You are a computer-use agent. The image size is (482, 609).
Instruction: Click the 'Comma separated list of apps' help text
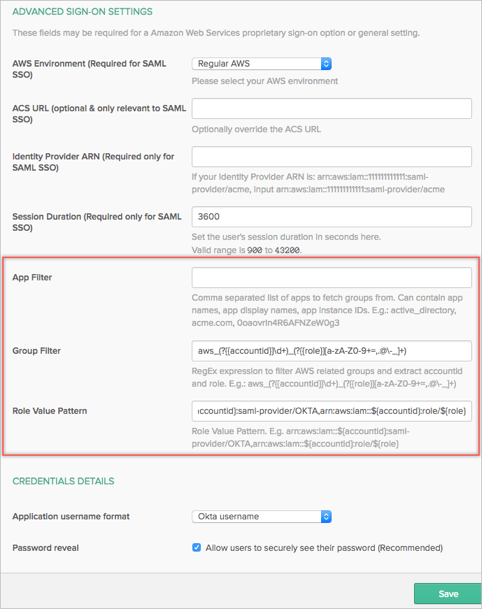327,310
